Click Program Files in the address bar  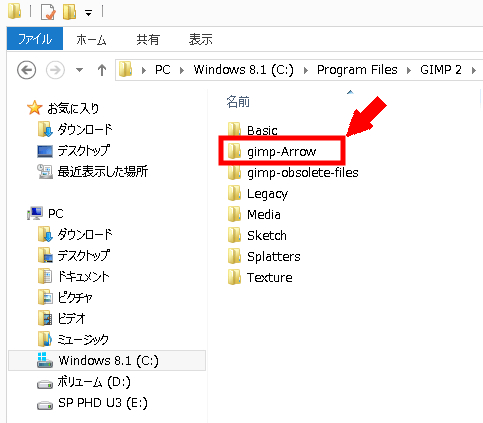click(357, 70)
